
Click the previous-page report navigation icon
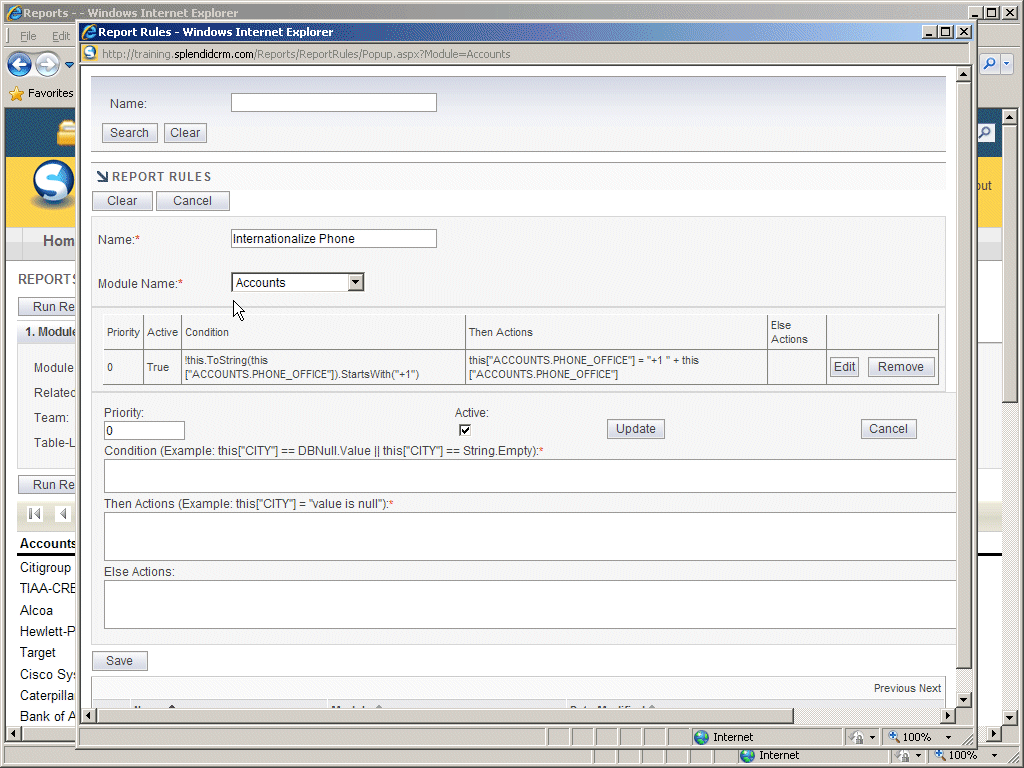tap(63, 514)
